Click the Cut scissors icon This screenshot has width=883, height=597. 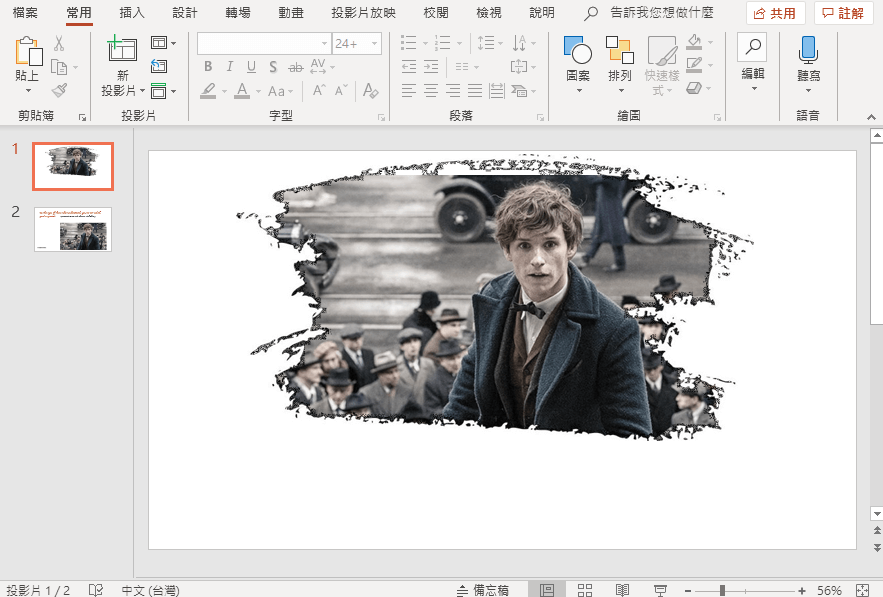pos(59,43)
